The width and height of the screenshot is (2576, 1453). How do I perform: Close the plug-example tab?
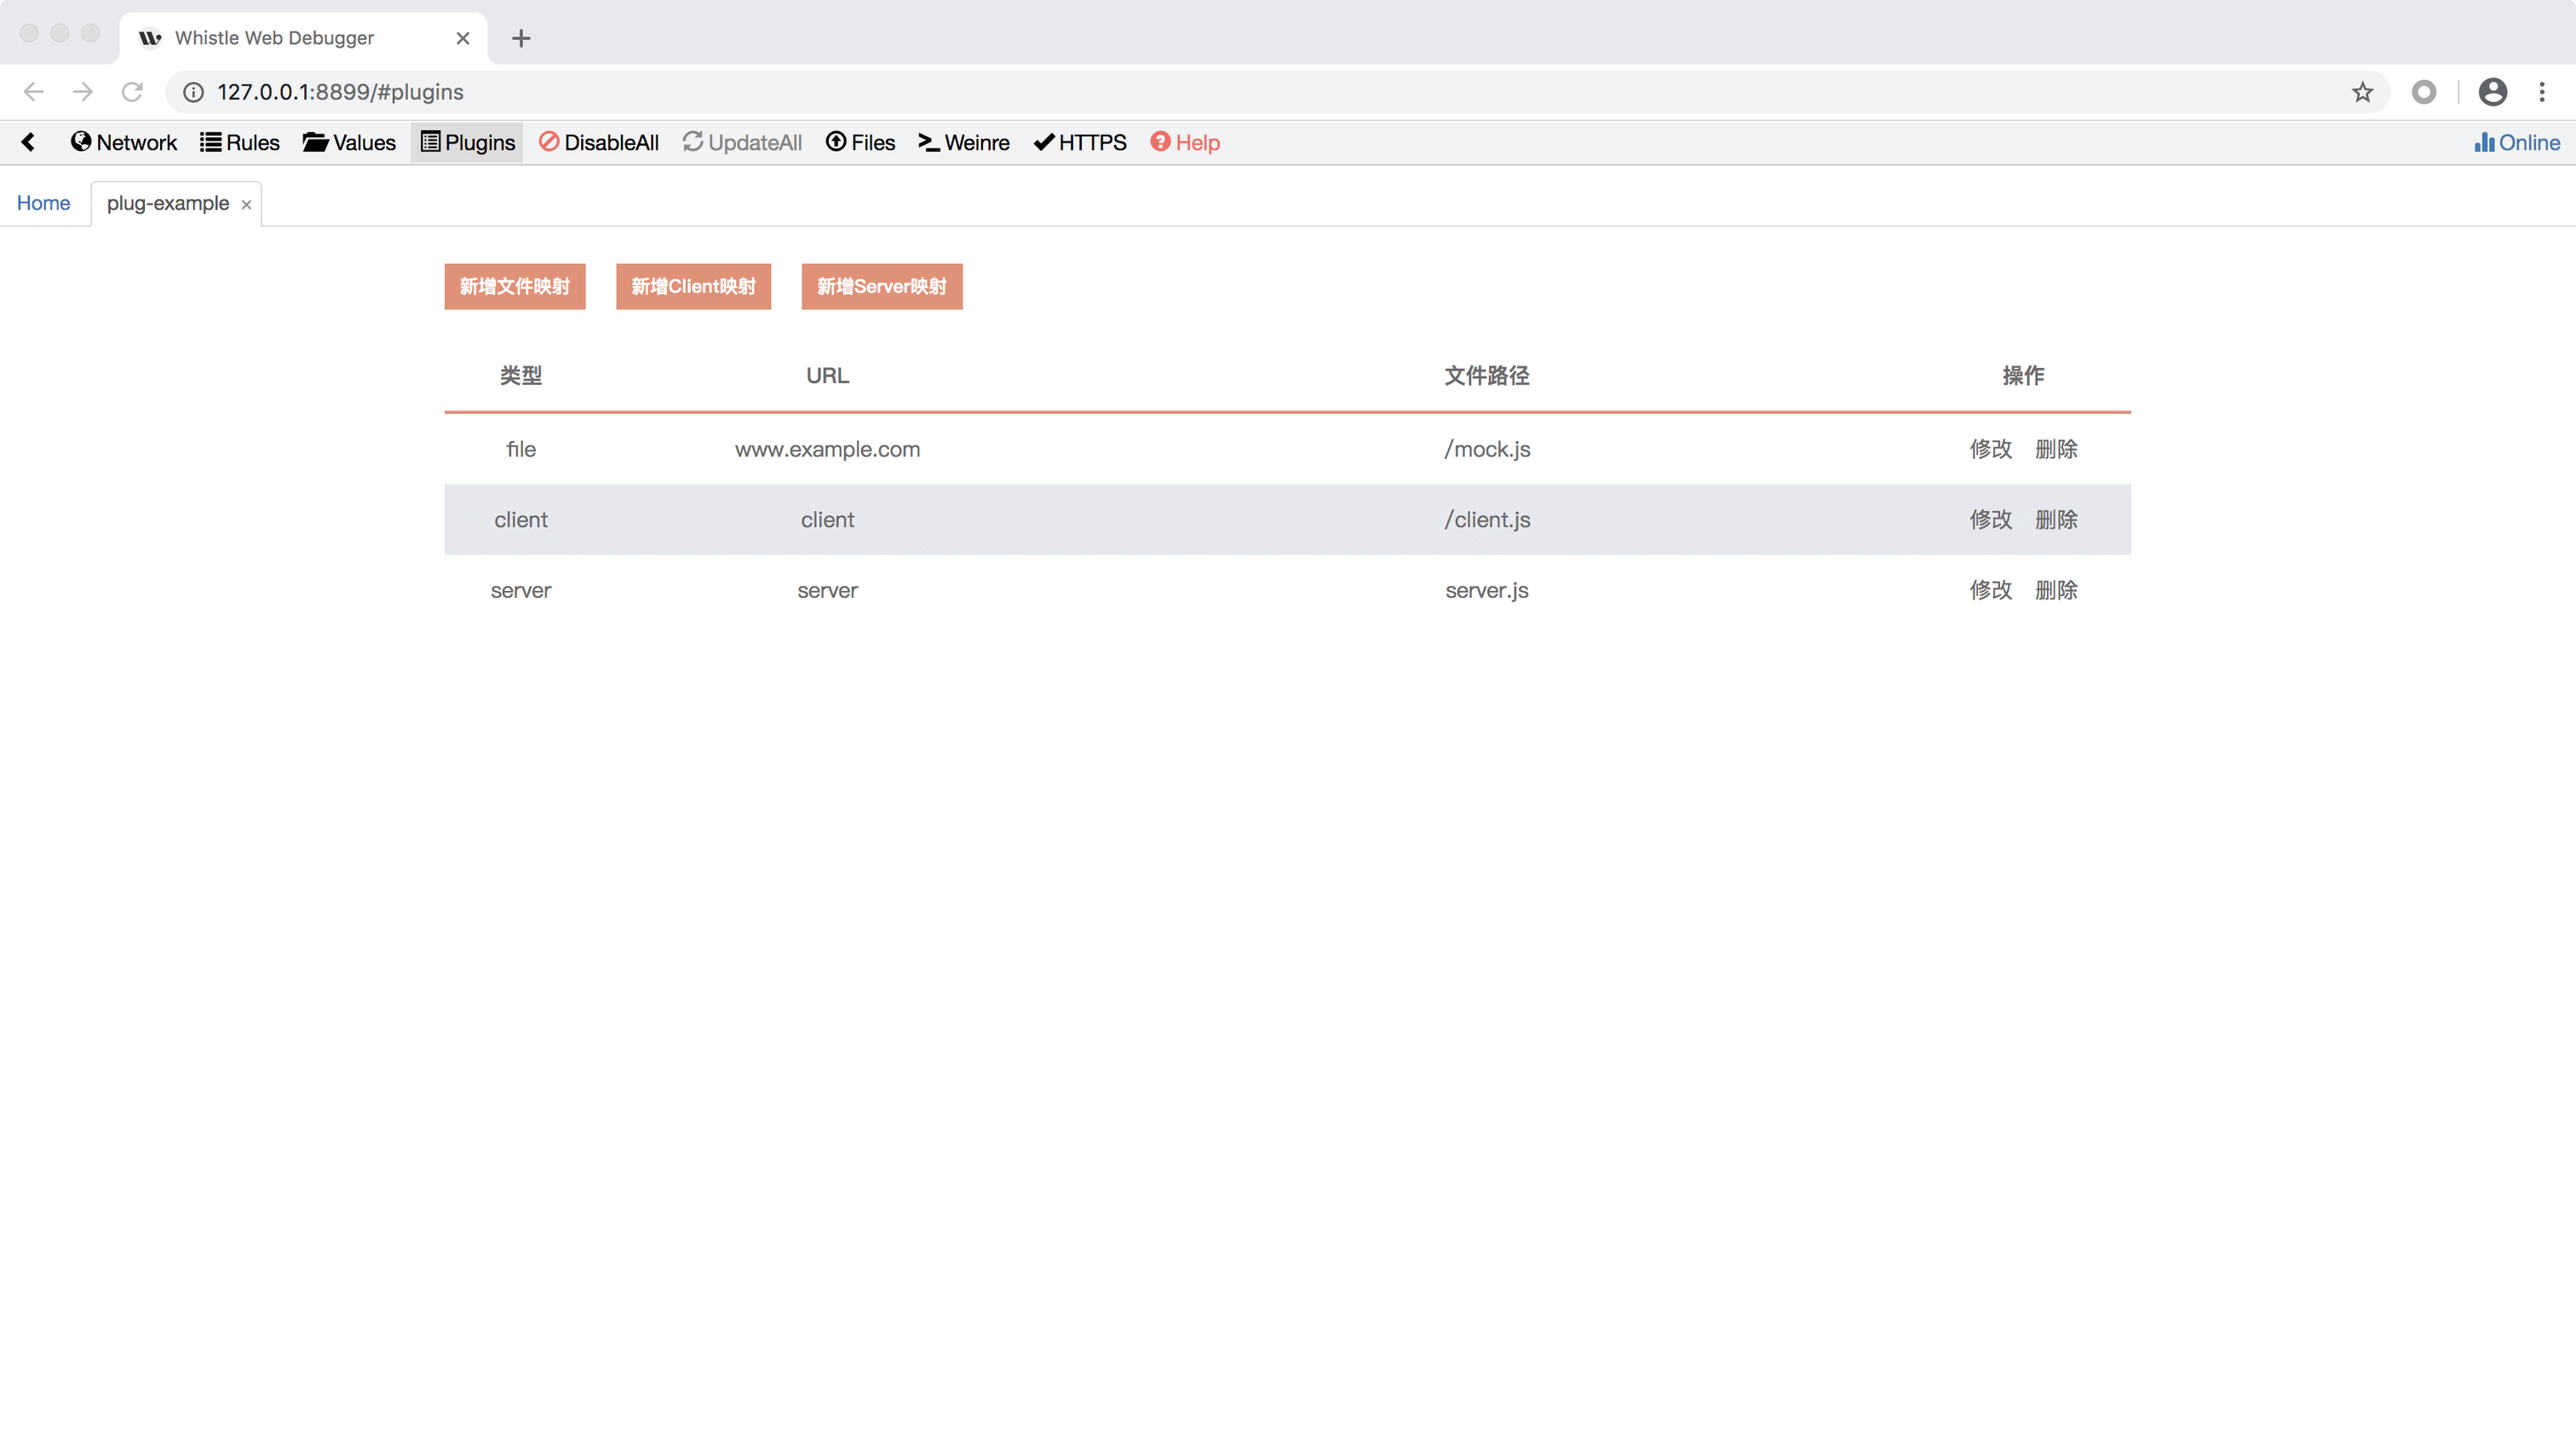point(246,204)
